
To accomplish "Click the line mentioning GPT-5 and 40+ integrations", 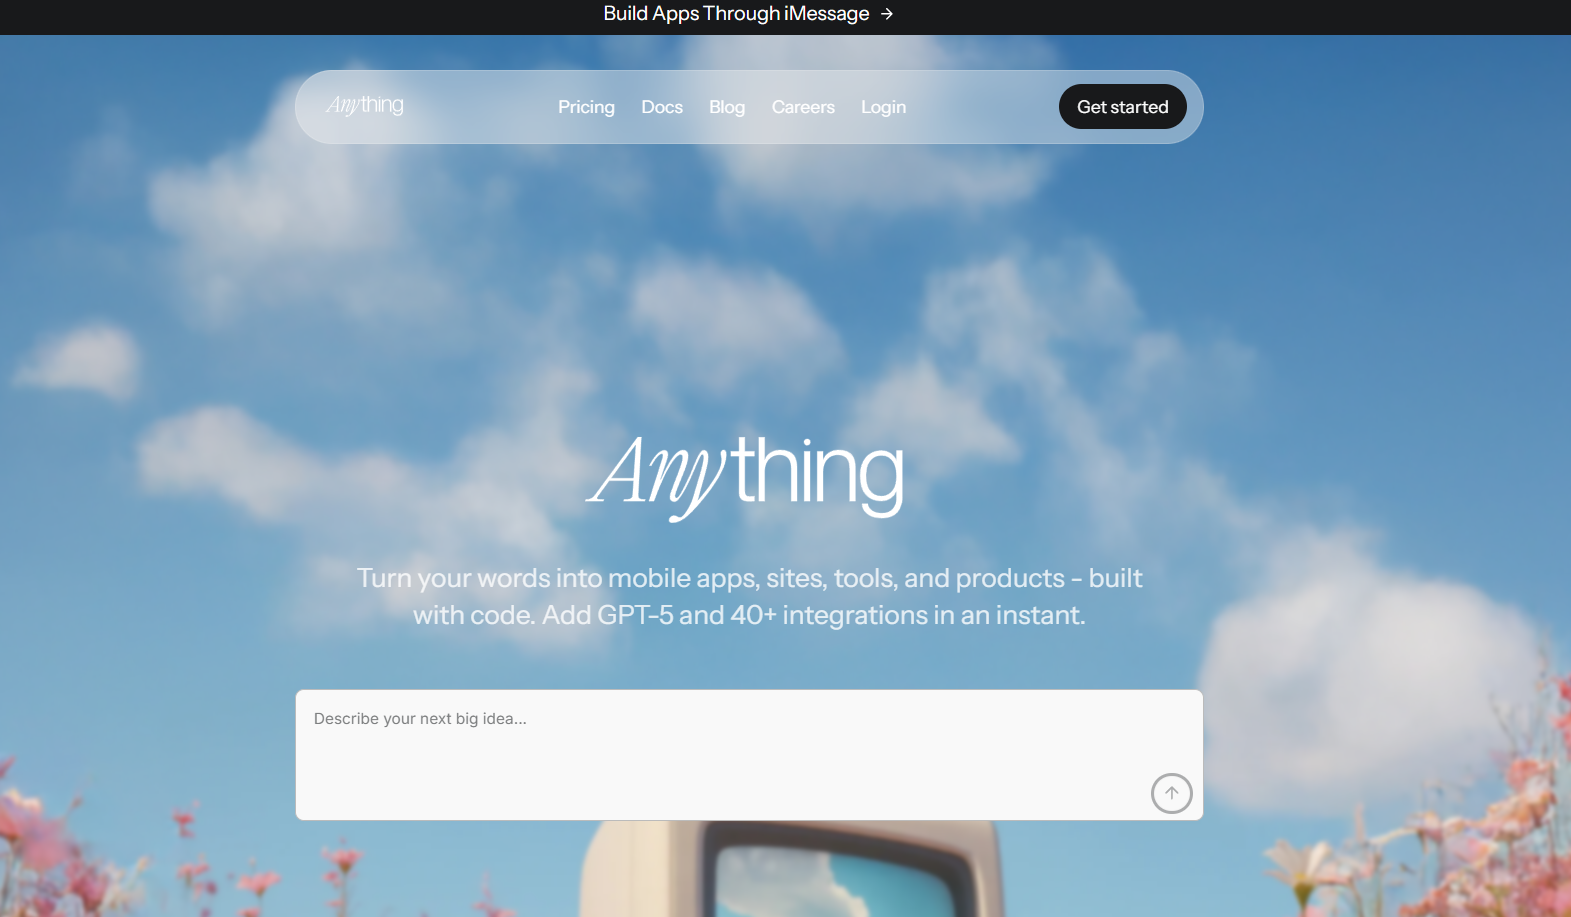I will point(749,615).
